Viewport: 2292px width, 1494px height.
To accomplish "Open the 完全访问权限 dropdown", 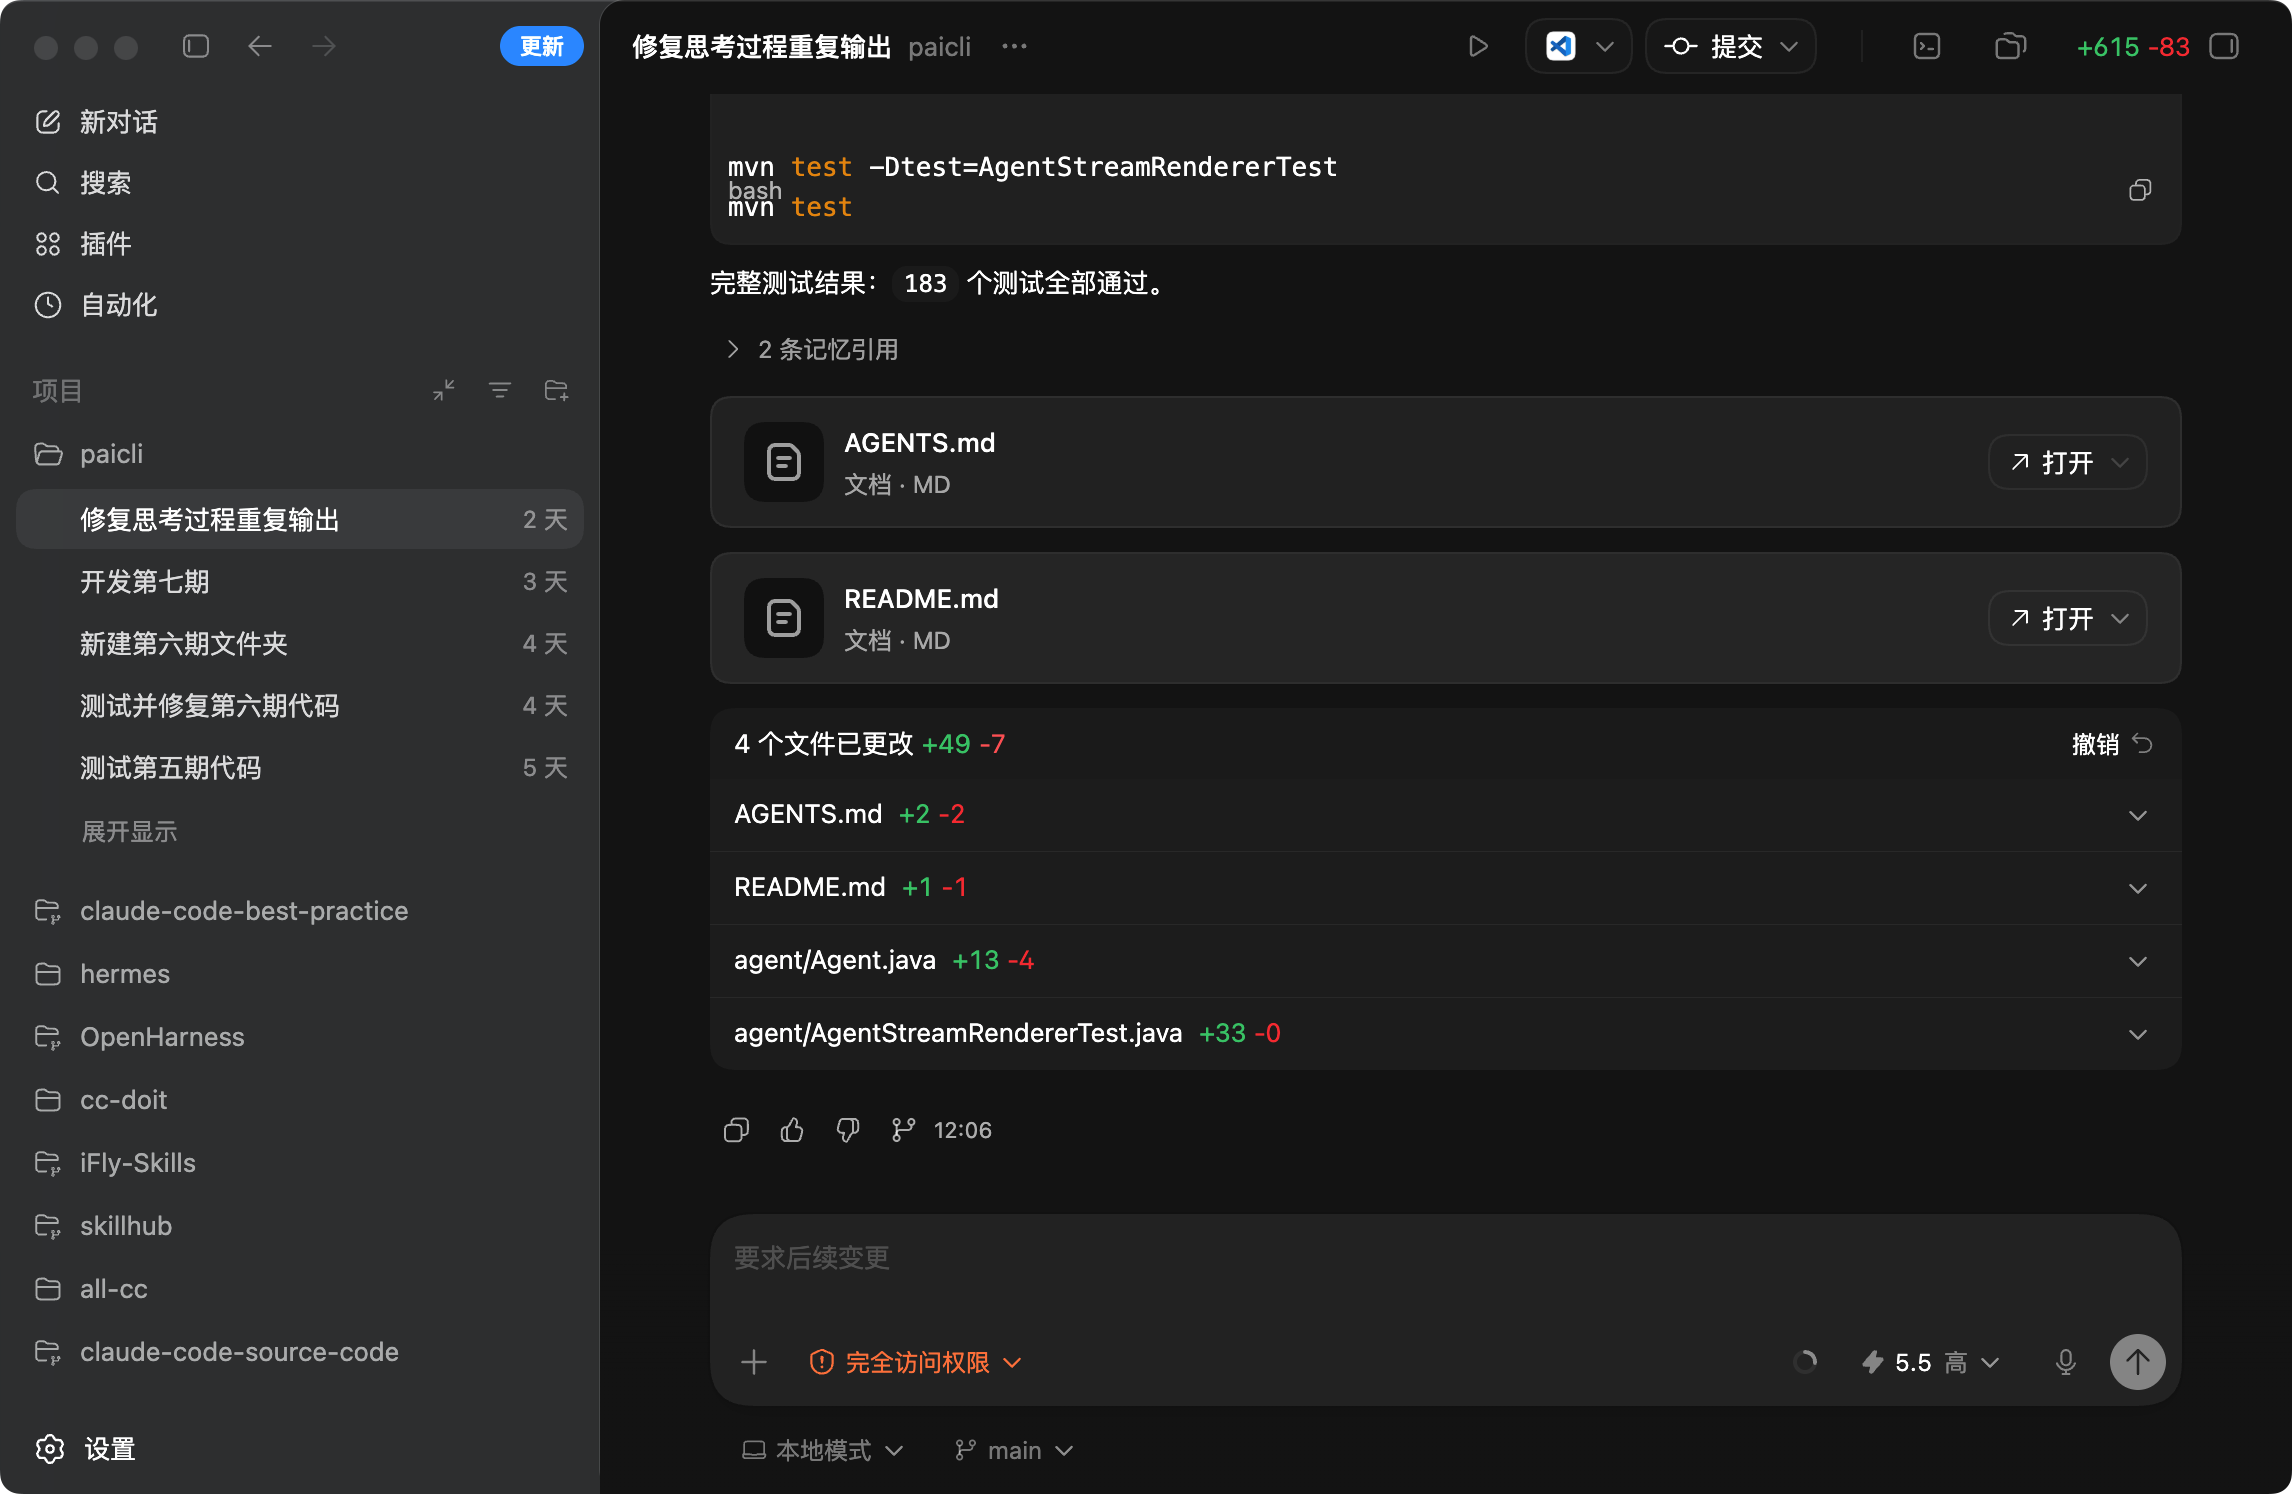I will (x=915, y=1362).
